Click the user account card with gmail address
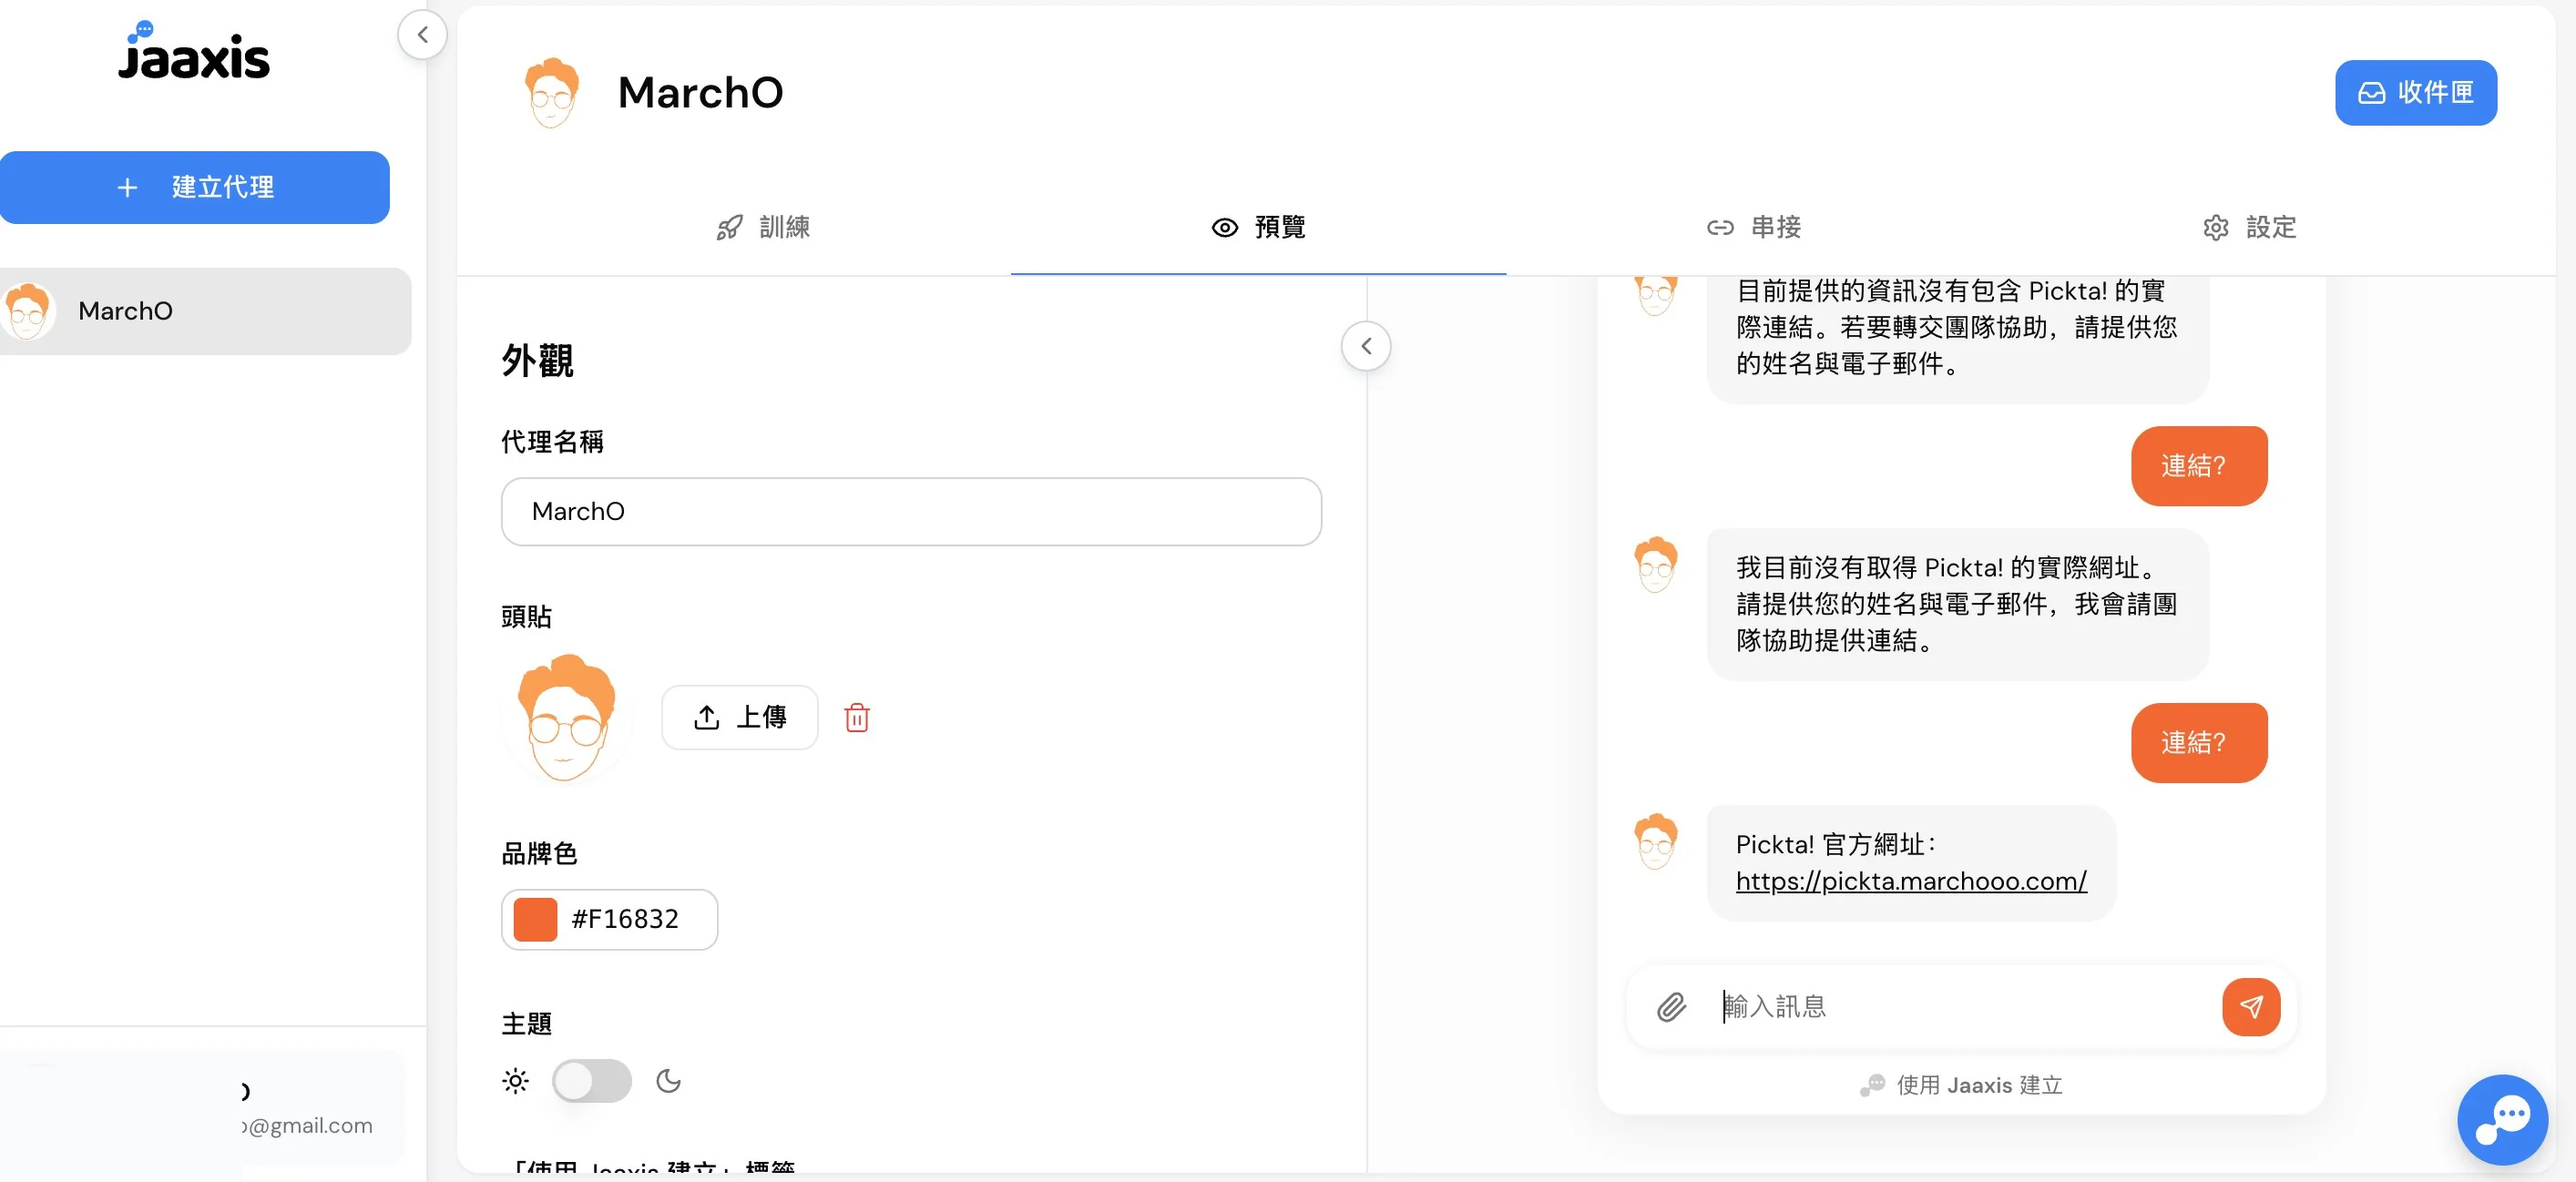This screenshot has height=1182, width=2576. (x=201, y=1107)
